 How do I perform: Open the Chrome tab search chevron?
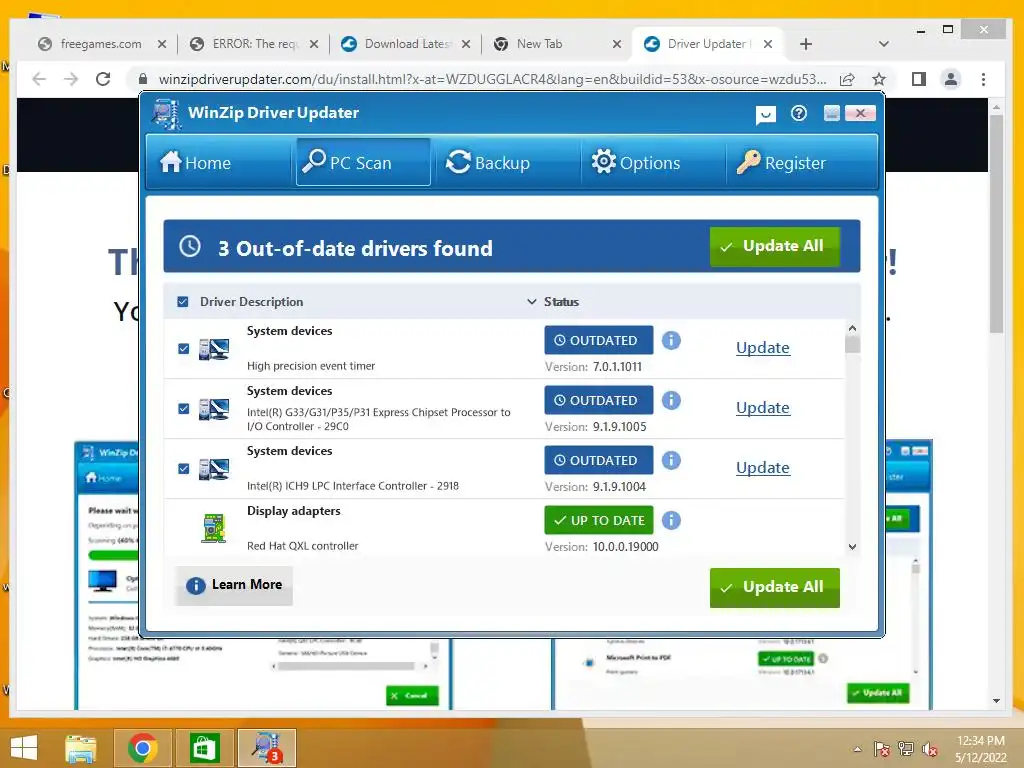(x=884, y=44)
